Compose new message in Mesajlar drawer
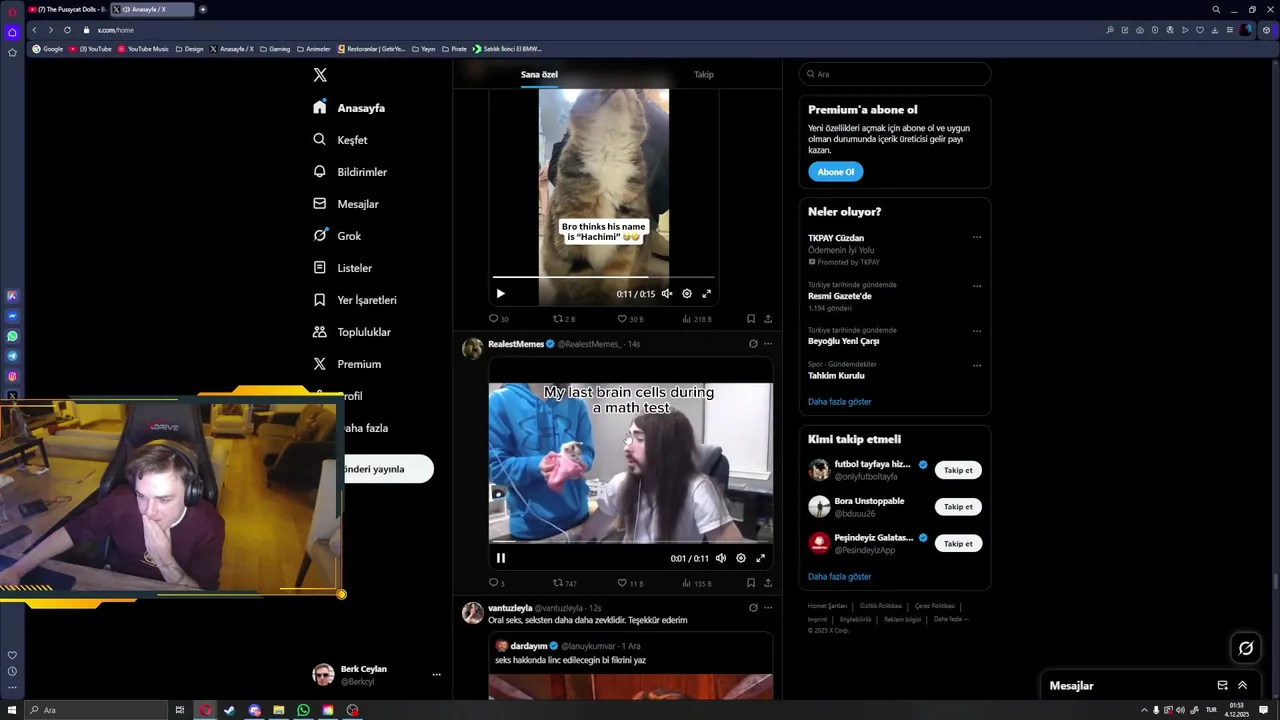The image size is (1280, 720). pos(1222,685)
